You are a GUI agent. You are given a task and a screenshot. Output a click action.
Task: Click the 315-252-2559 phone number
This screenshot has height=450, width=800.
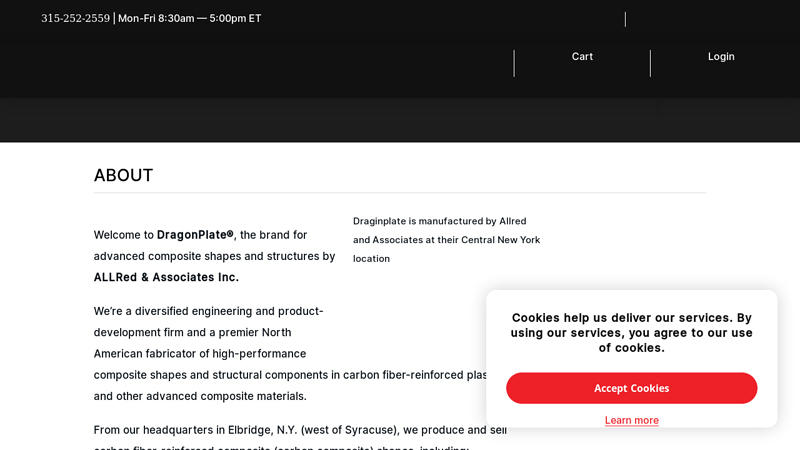click(75, 18)
